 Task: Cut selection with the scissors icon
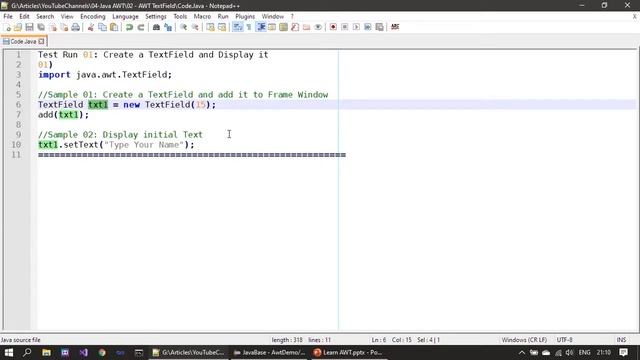pyautogui.click(x=91, y=27)
